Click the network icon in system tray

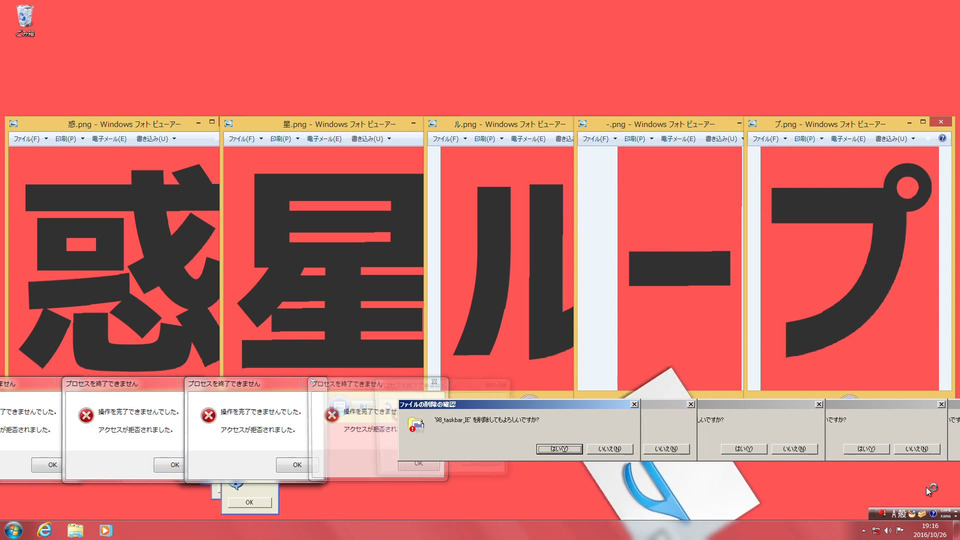point(876,531)
